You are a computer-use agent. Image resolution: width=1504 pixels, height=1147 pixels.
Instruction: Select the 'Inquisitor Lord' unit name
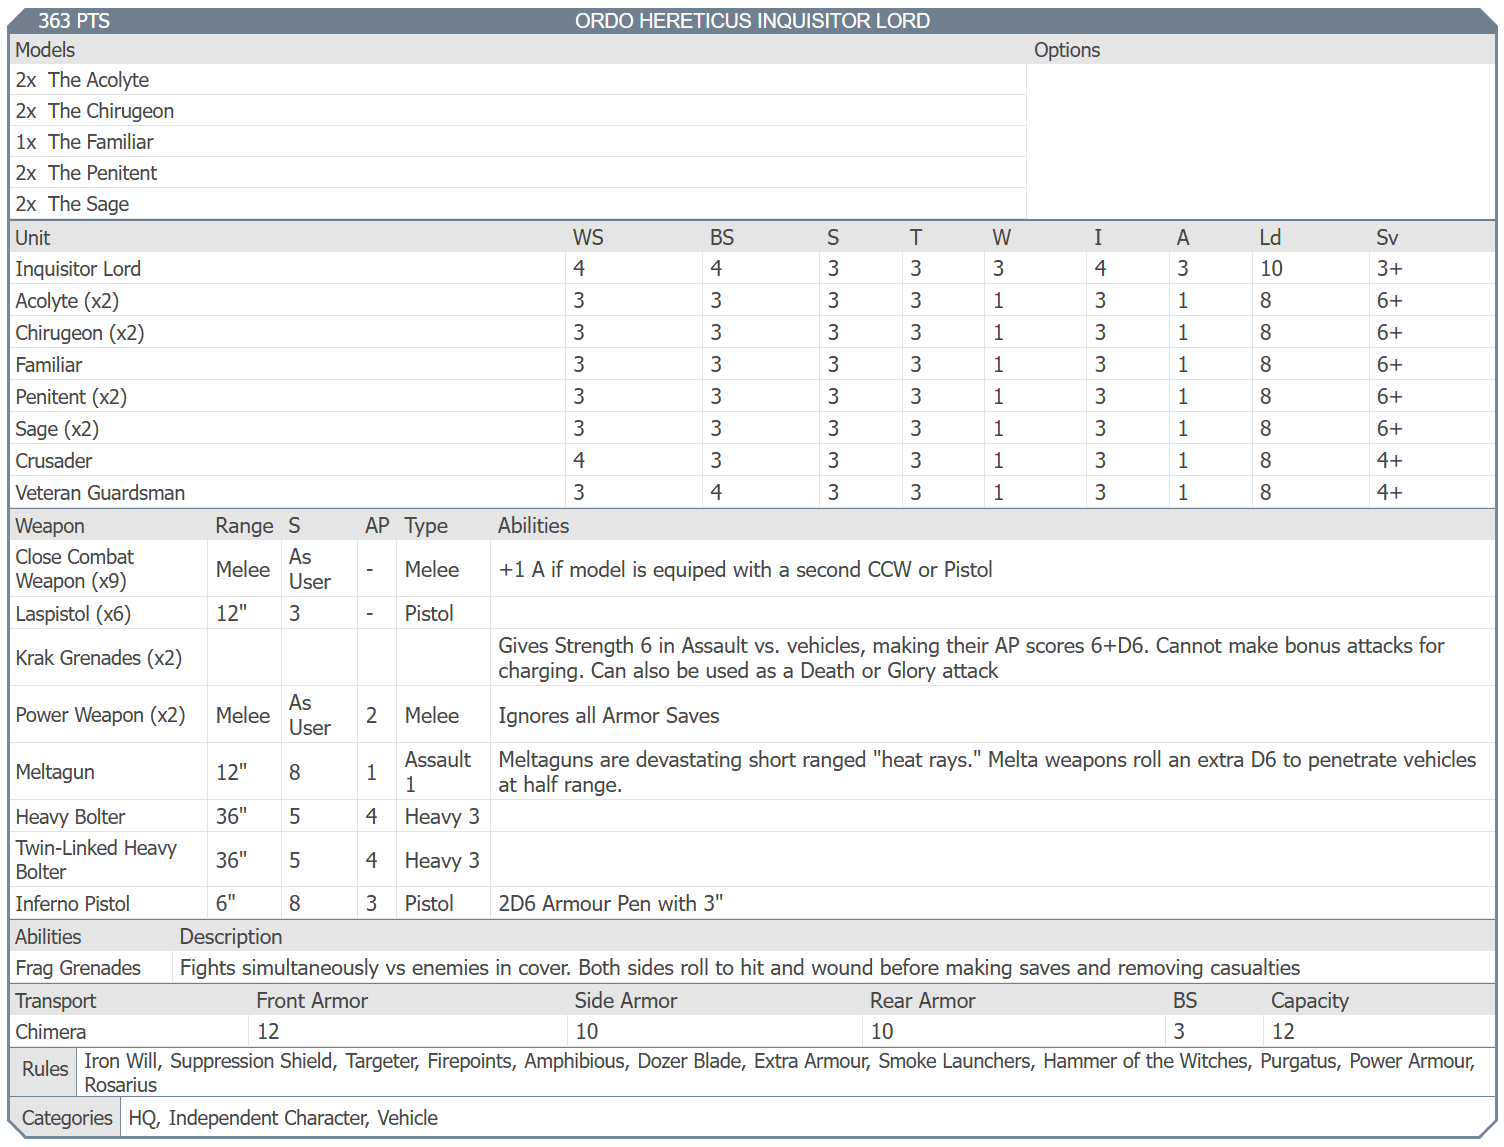[78, 269]
